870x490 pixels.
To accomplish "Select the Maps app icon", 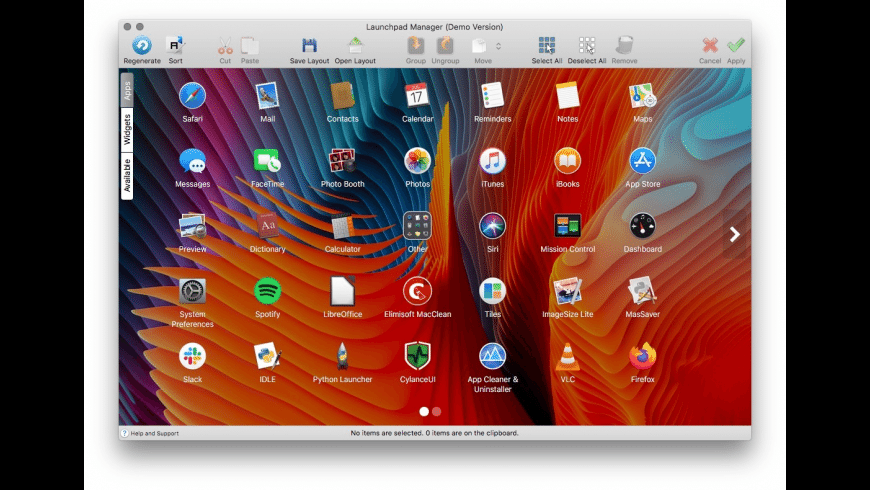I will coord(643,95).
